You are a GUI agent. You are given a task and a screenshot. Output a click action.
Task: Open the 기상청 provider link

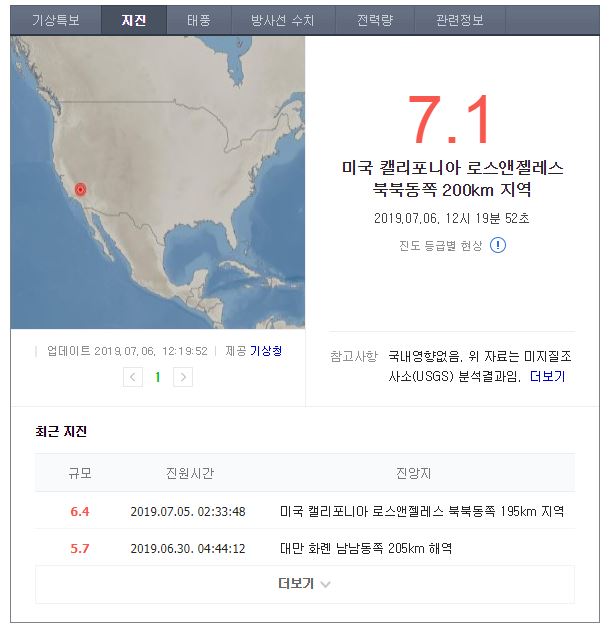[x=266, y=351]
